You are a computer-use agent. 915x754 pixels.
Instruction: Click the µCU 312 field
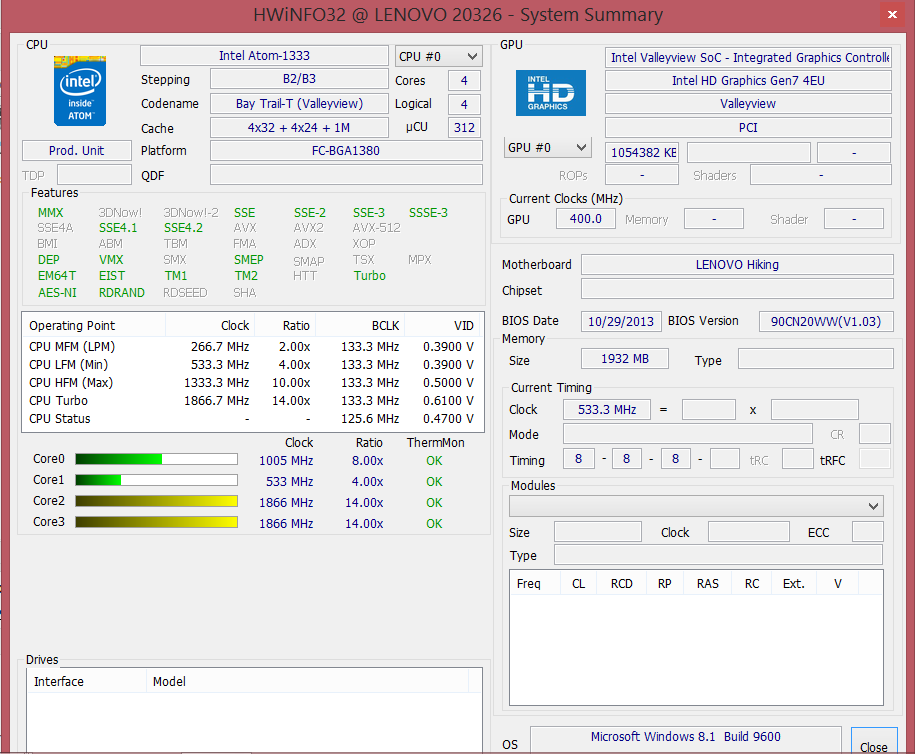(465, 127)
